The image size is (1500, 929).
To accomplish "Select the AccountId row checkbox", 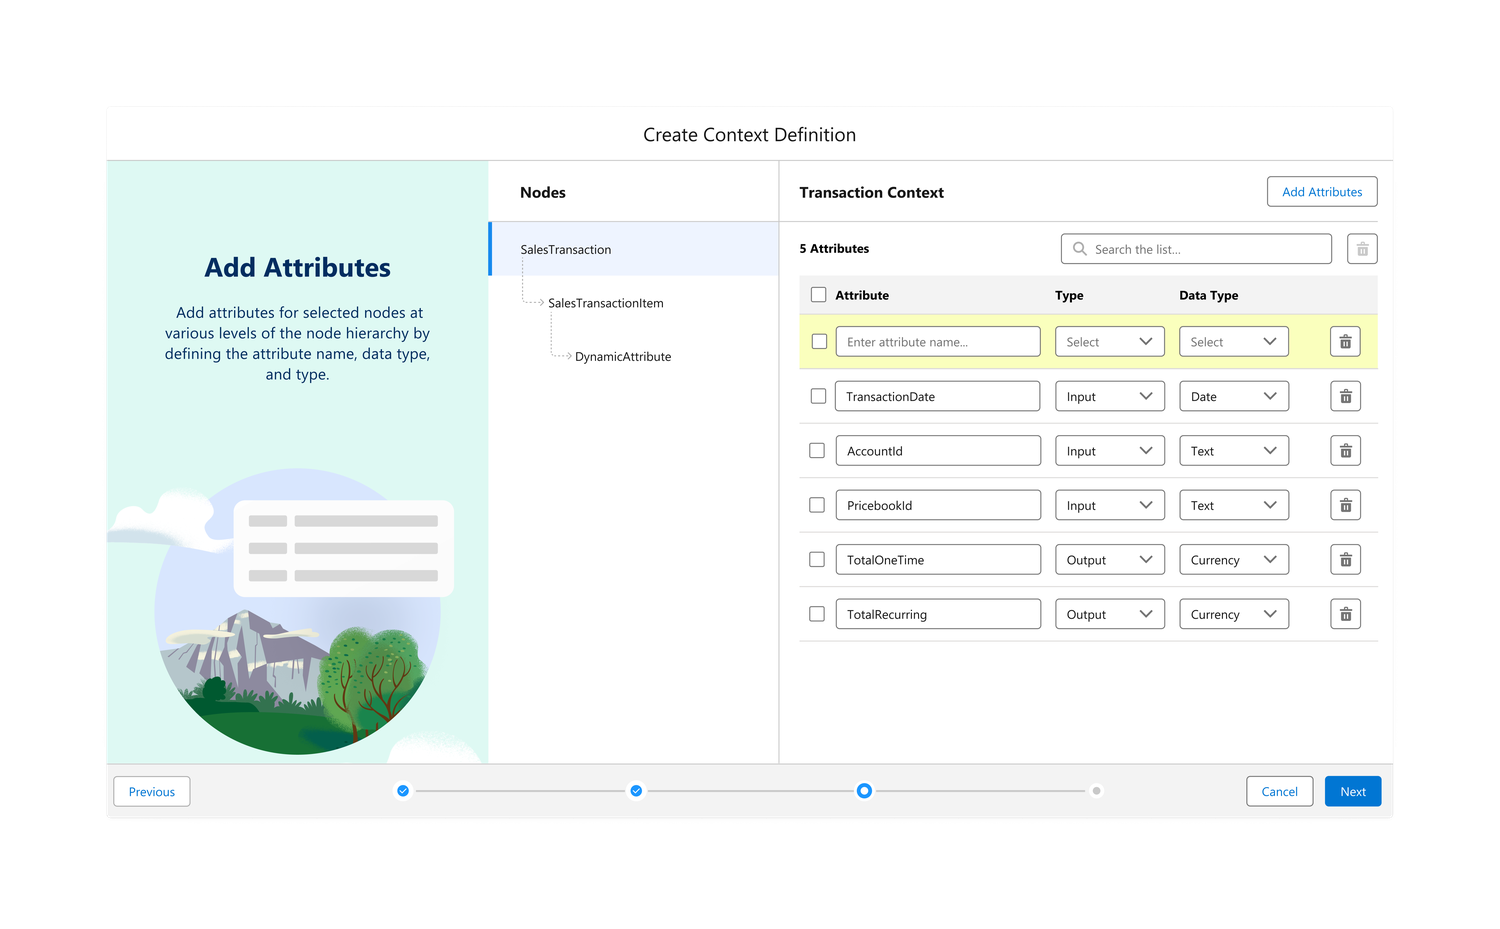I will (817, 451).
